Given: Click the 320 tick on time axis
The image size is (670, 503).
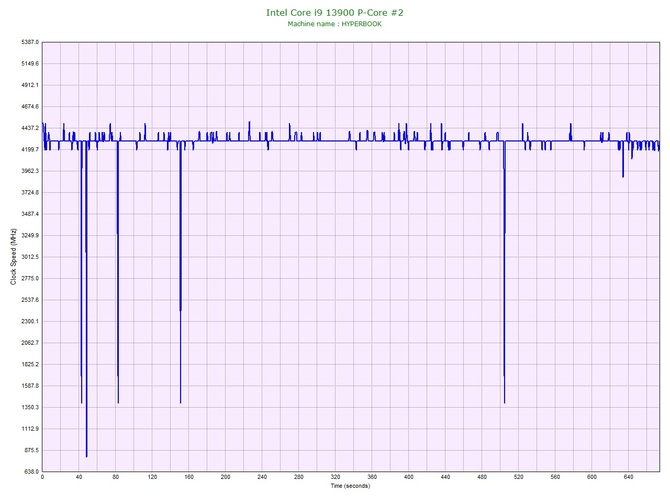Looking at the screenshot, I should pyautogui.click(x=335, y=477).
